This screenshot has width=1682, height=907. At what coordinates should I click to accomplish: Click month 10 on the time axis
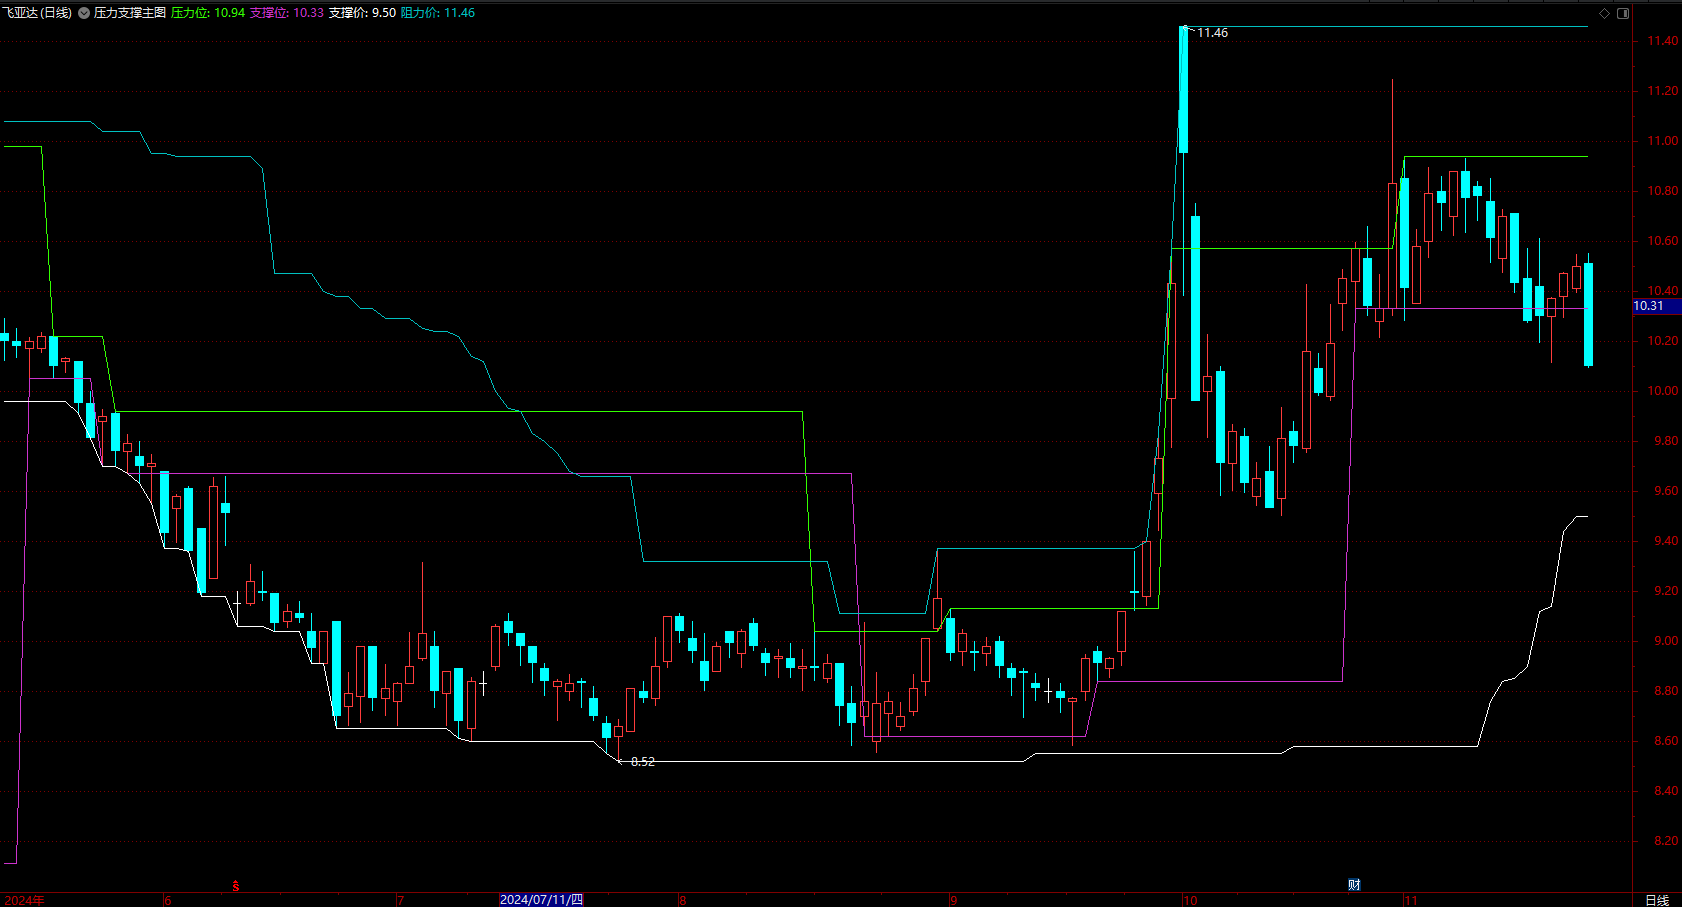point(1190,900)
